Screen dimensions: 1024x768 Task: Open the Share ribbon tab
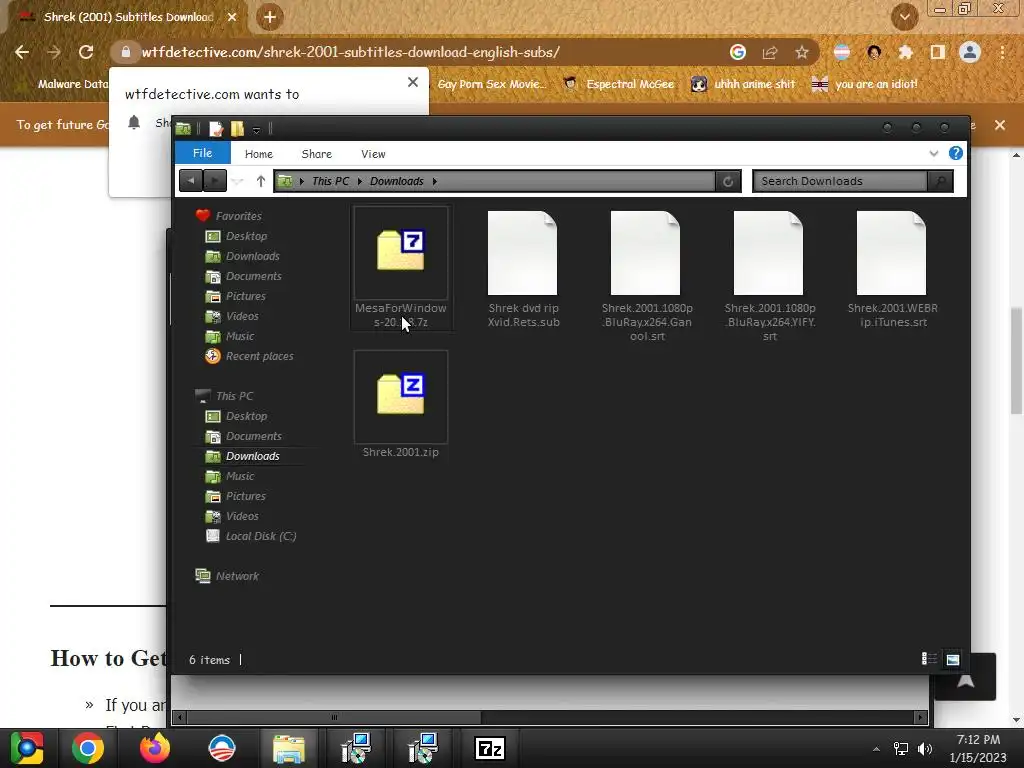point(317,154)
